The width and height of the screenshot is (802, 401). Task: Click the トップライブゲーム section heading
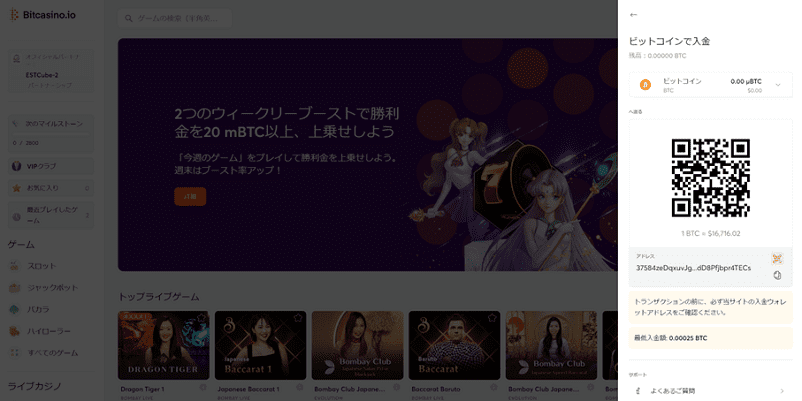[x=159, y=297]
